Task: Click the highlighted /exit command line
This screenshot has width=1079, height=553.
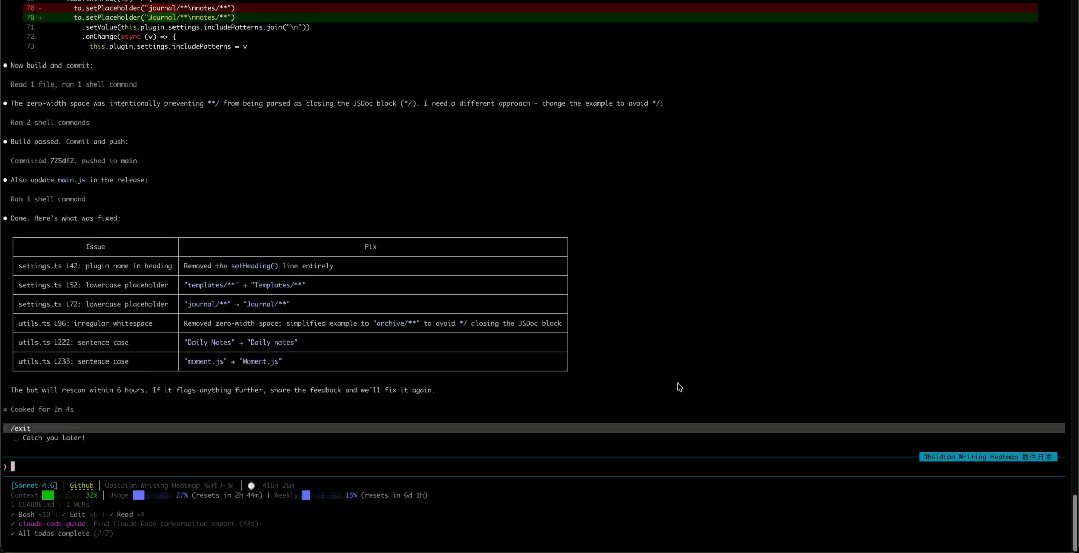Action: click(533, 429)
